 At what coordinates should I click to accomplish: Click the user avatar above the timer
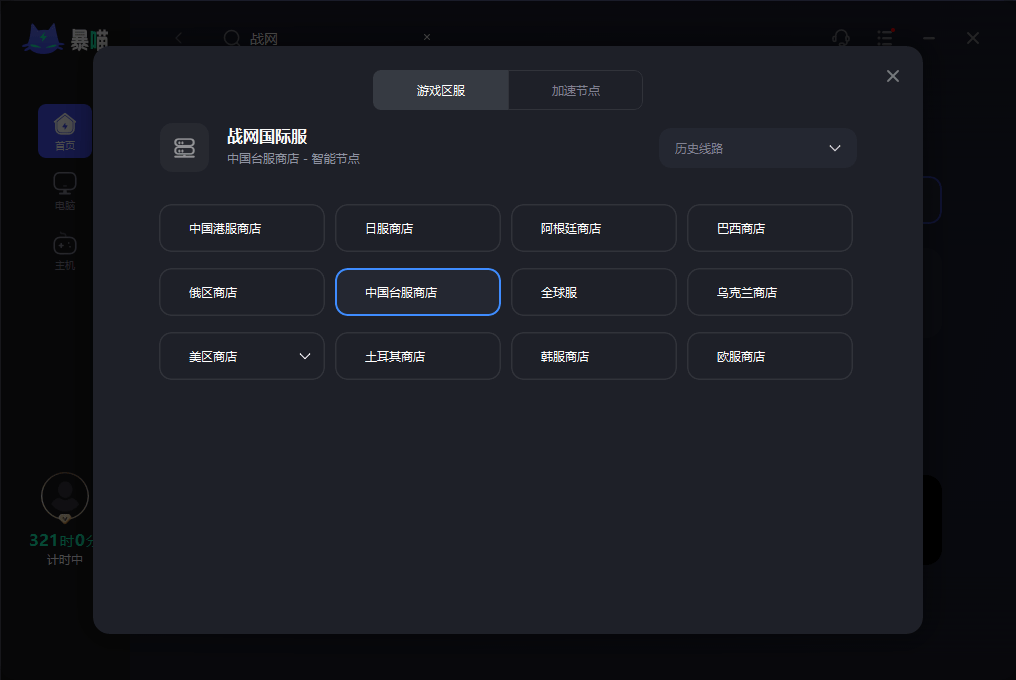point(64,497)
